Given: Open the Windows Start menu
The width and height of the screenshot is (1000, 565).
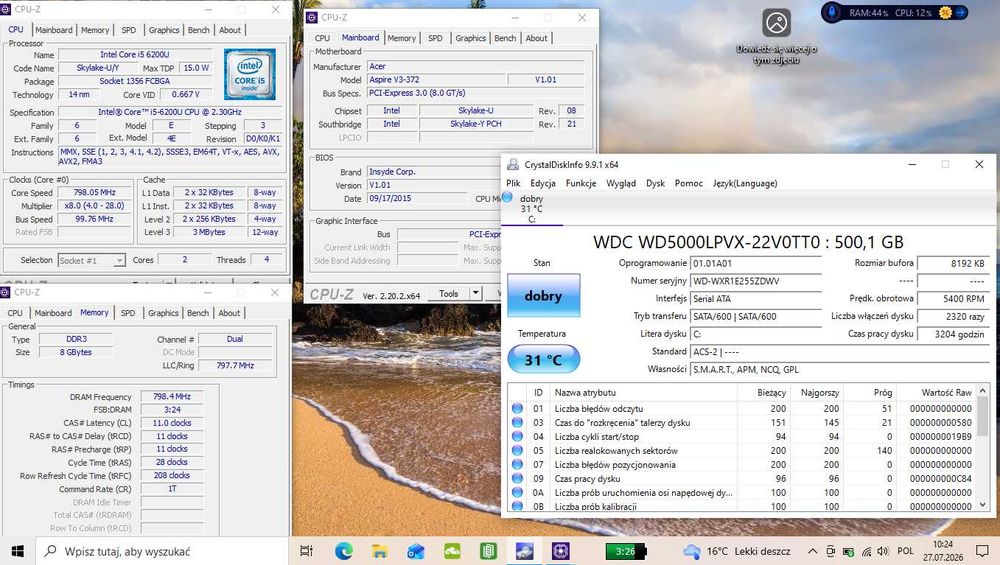Looking at the screenshot, I should 17,551.
